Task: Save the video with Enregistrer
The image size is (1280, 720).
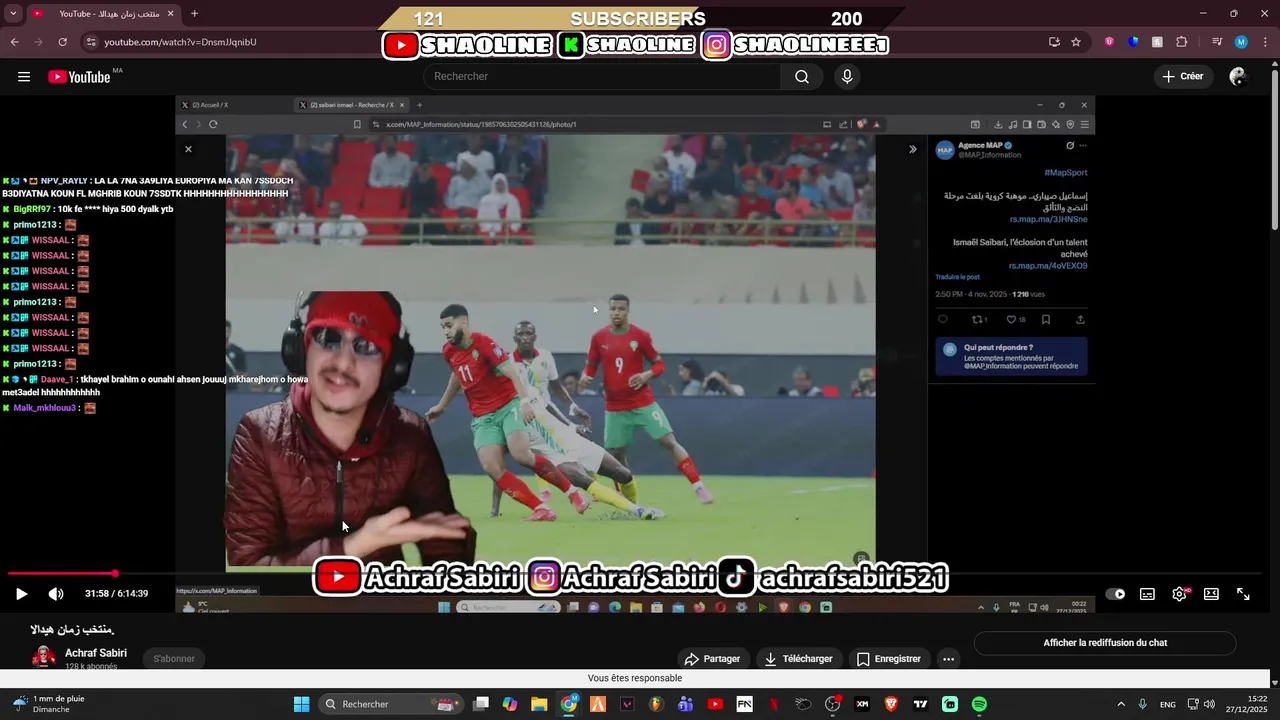Action: point(889,659)
